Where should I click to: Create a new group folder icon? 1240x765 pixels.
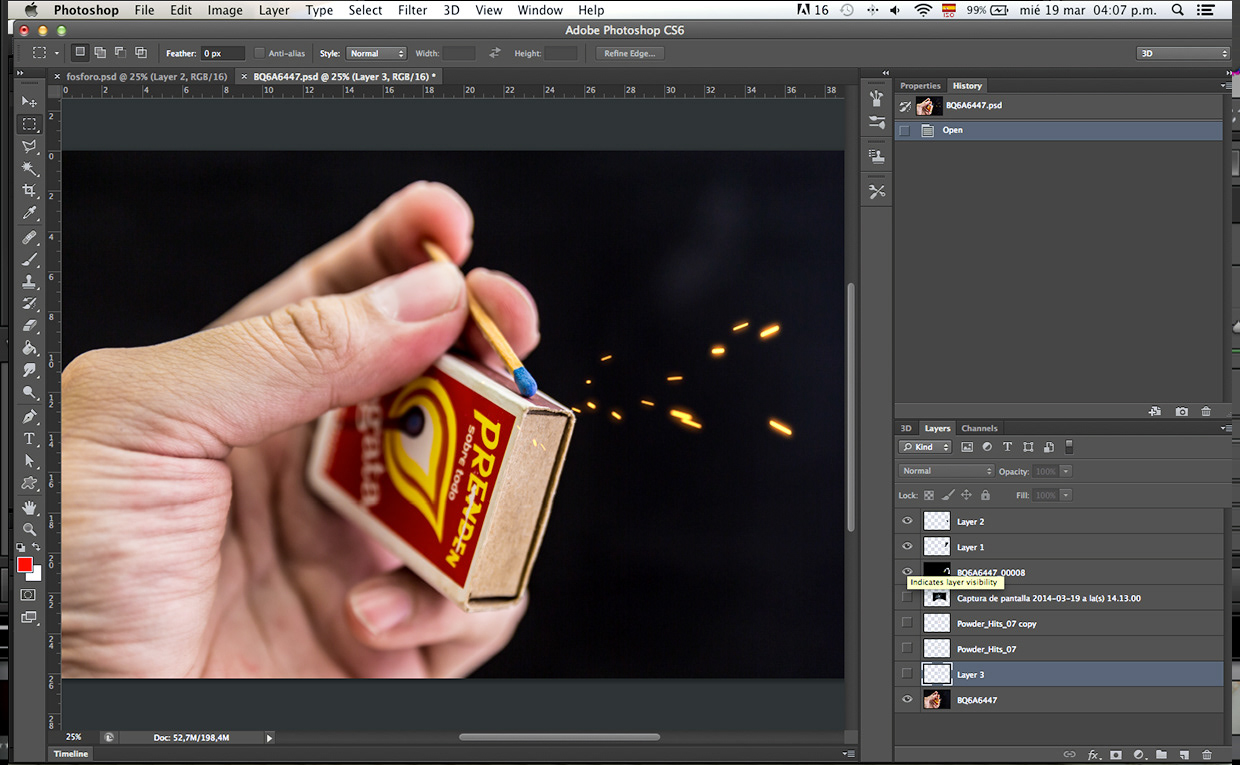point(1161,755)
